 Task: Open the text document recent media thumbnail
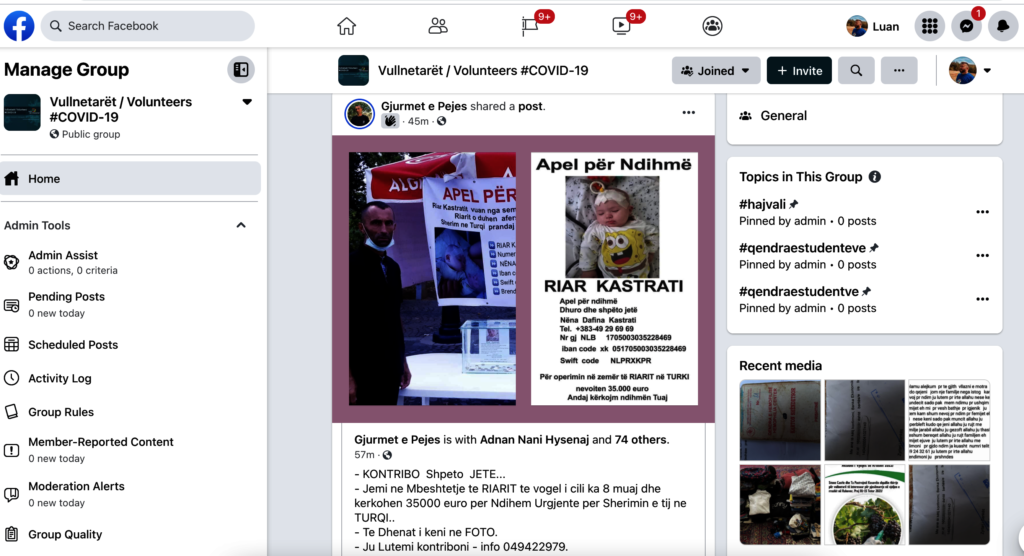(949, 420)
